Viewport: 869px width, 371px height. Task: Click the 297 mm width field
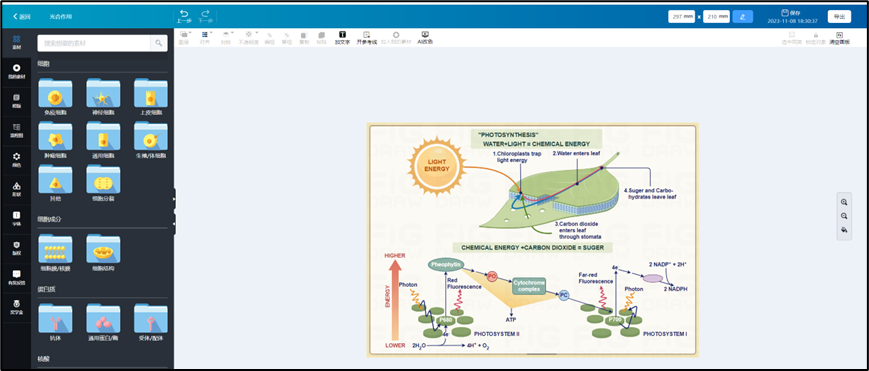[682, 17]
